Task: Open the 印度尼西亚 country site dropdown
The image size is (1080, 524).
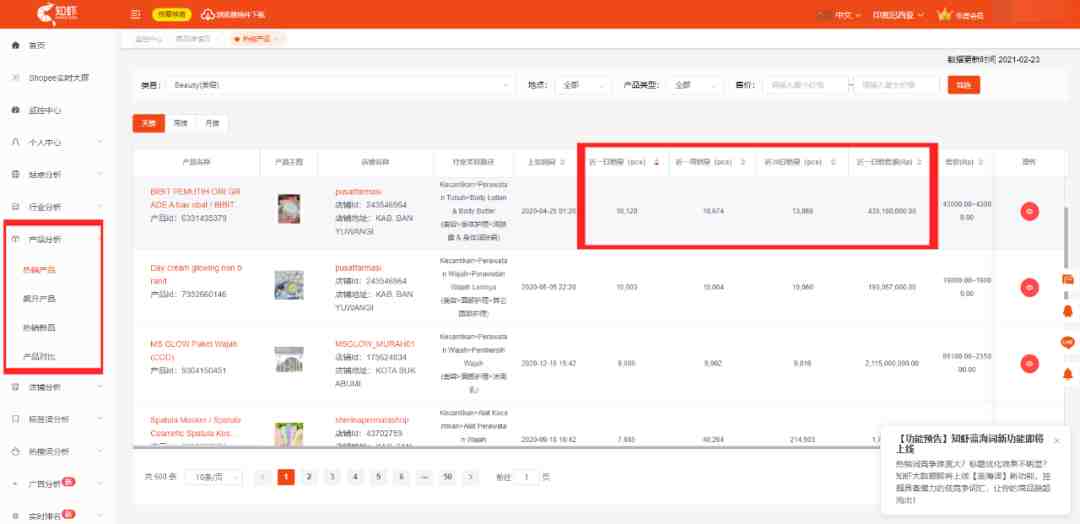Action: pos(897,14)
